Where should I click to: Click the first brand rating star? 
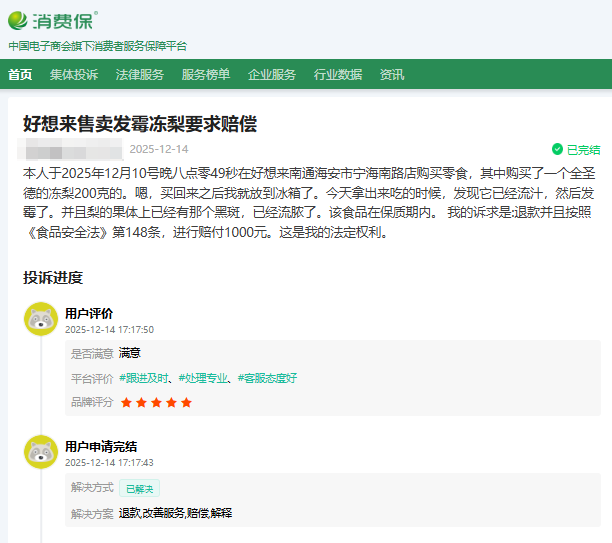[x=126, y=402]
